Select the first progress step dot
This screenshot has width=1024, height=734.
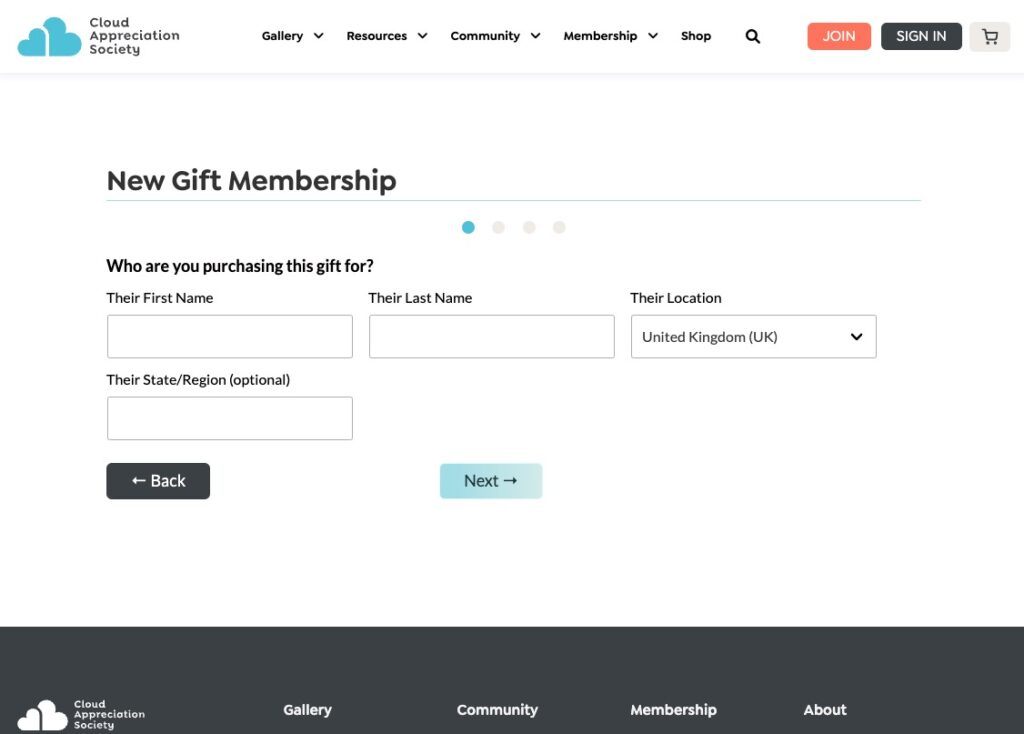click(x=468, y=227)
